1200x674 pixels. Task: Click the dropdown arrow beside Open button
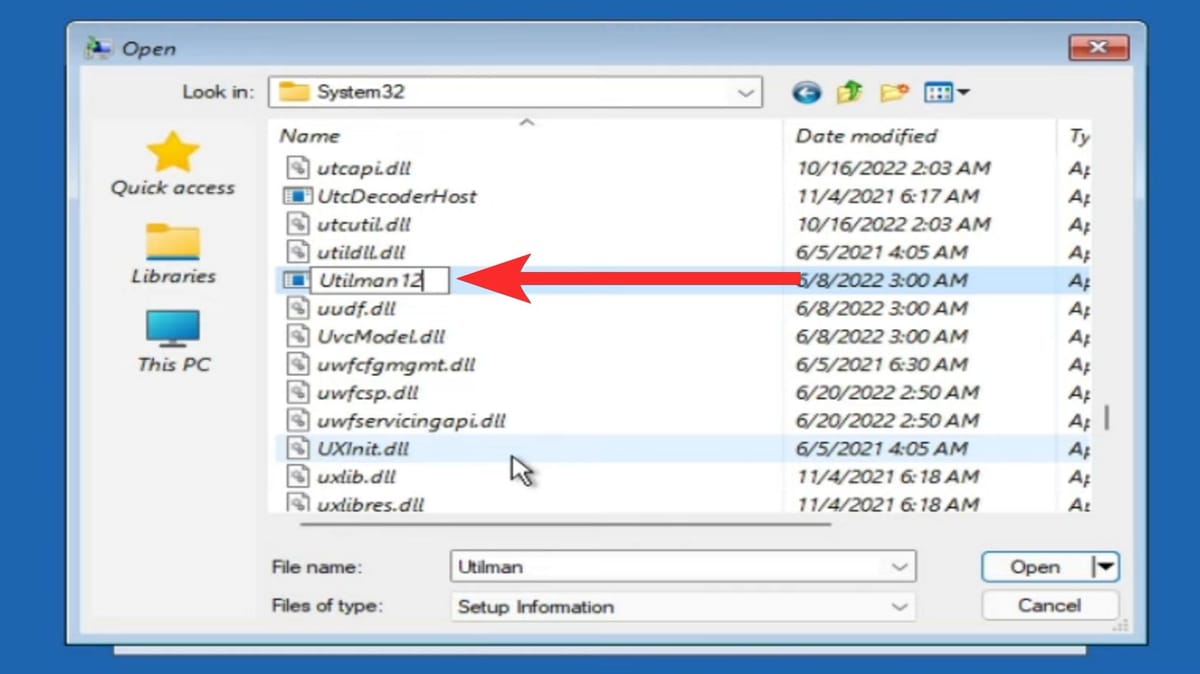click(1106, 567)
